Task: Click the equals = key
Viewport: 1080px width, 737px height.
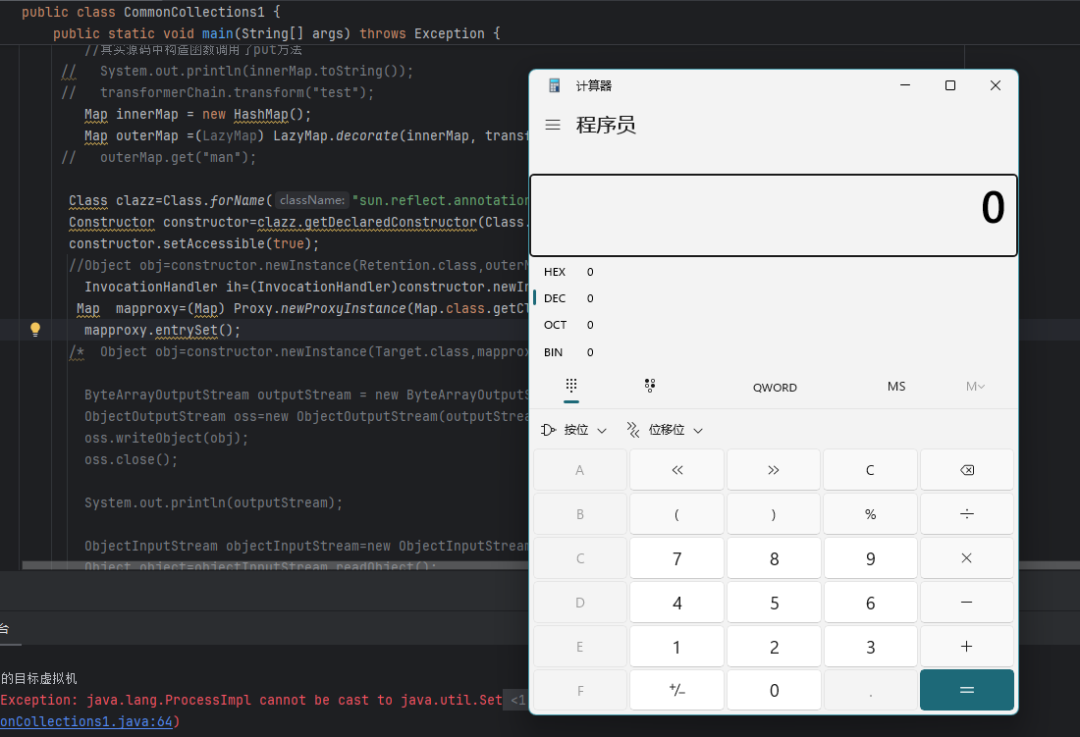Action: pos(966,689)
